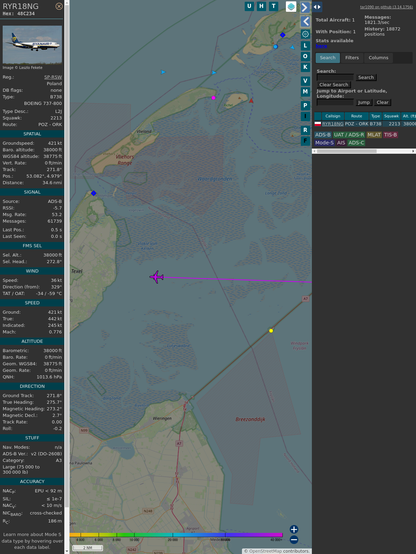This screenshot has width=416, height=554.
Task: Toggle the O map button
Action: tap(305, 56)
